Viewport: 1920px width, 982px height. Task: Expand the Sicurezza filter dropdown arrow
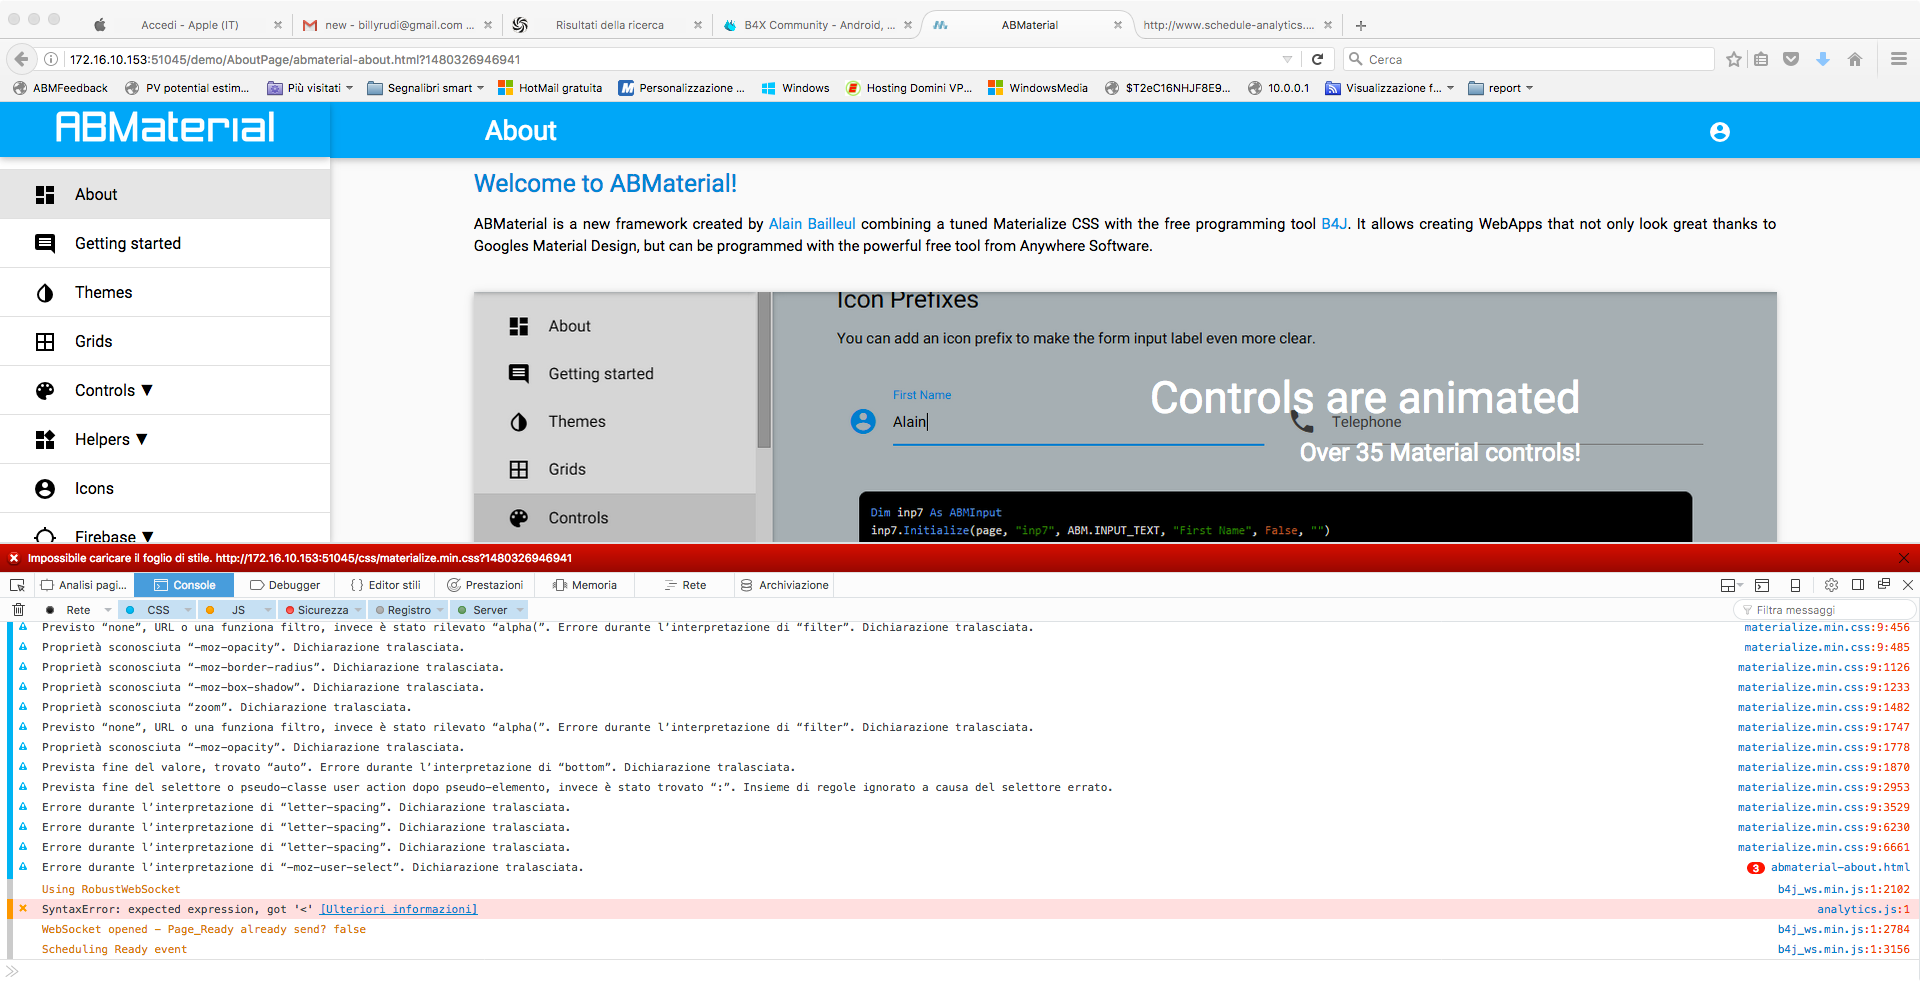[x=359, y=610]
